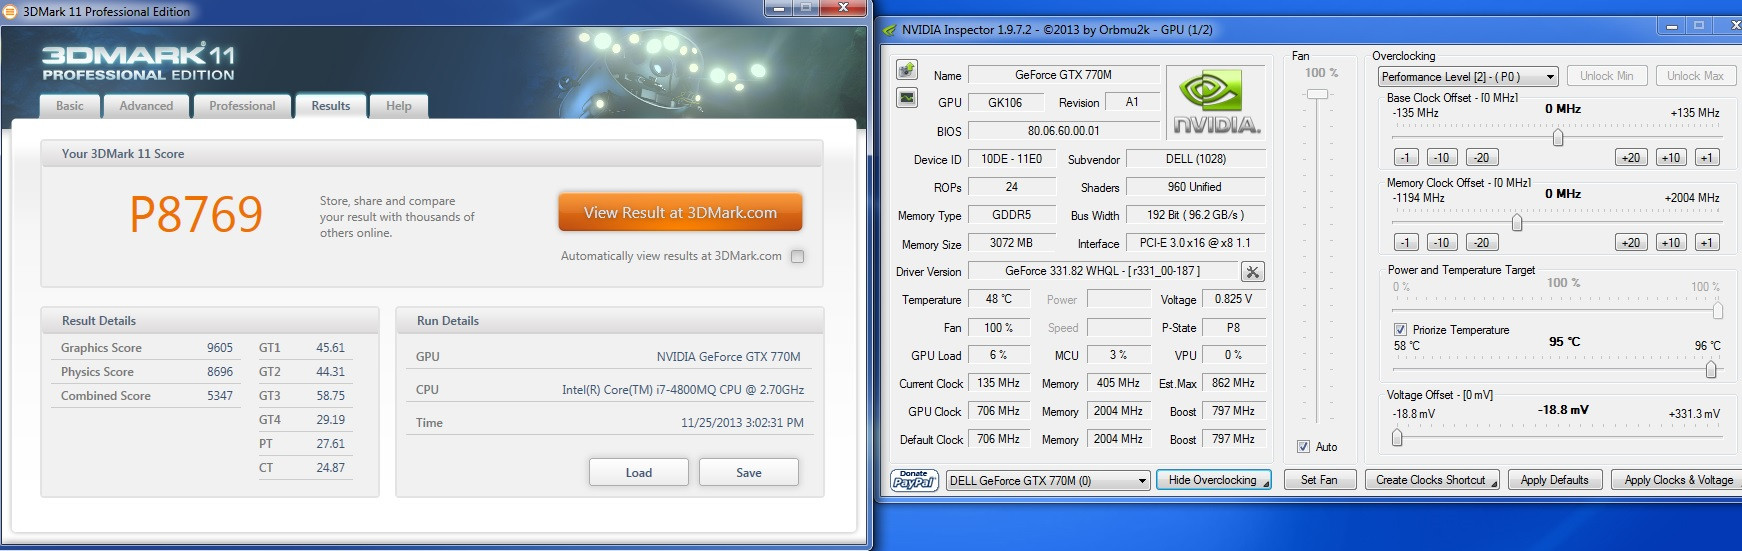Increase Memory Clock Offset by 20
The width and height of the screenshot is (1742, 551).
tap(1631, 242)
